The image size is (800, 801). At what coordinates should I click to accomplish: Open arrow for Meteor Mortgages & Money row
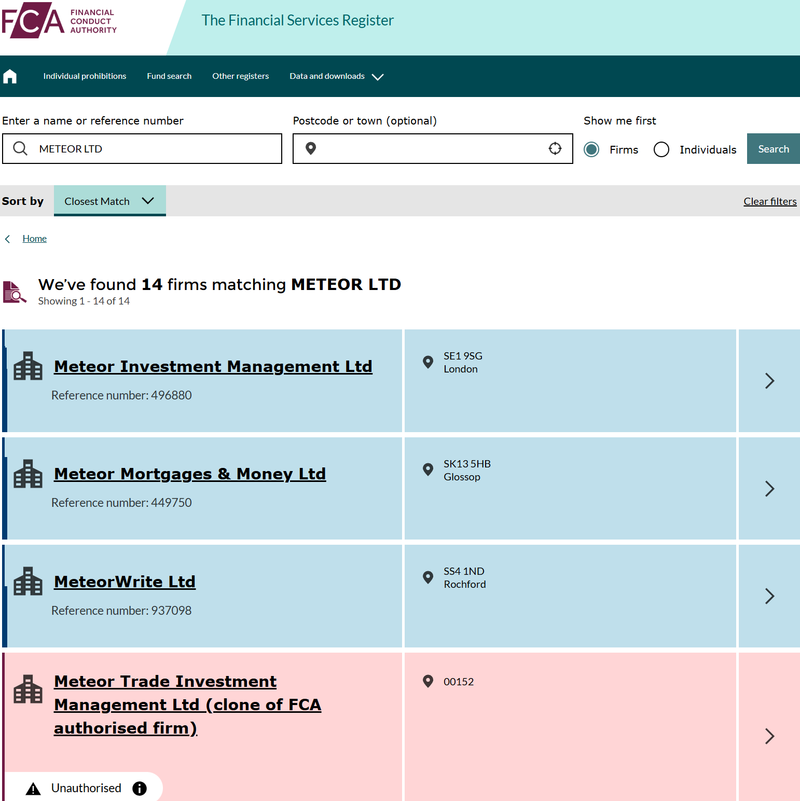click(769, 488)
